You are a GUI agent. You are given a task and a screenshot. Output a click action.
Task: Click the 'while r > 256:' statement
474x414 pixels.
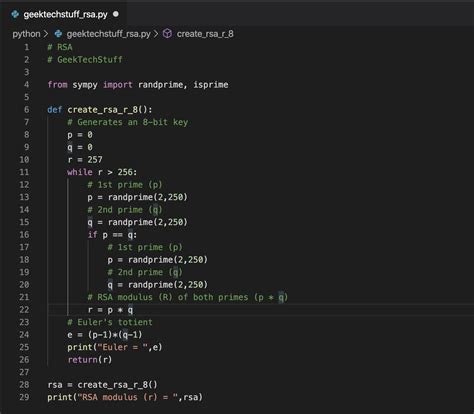tap(102, 172)
